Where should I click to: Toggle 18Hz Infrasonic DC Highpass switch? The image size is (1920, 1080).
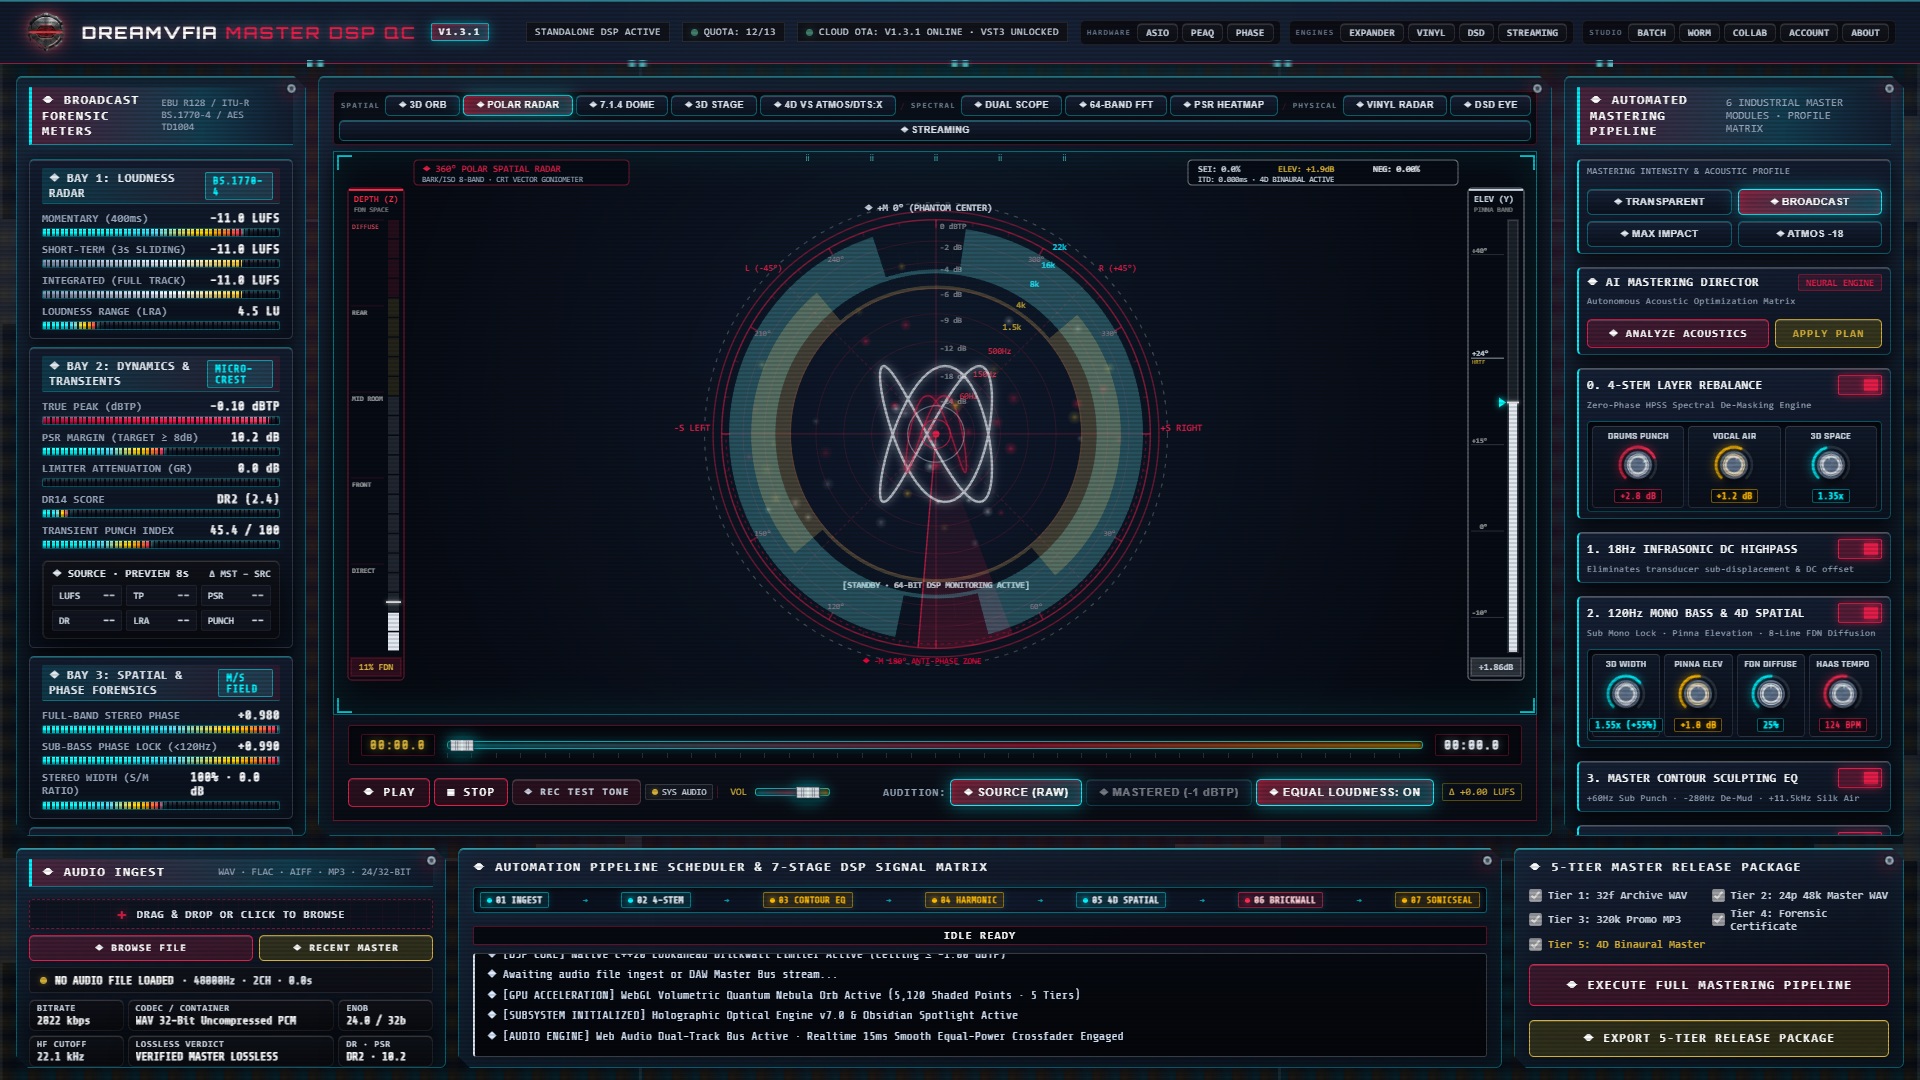pos(1859,549)
